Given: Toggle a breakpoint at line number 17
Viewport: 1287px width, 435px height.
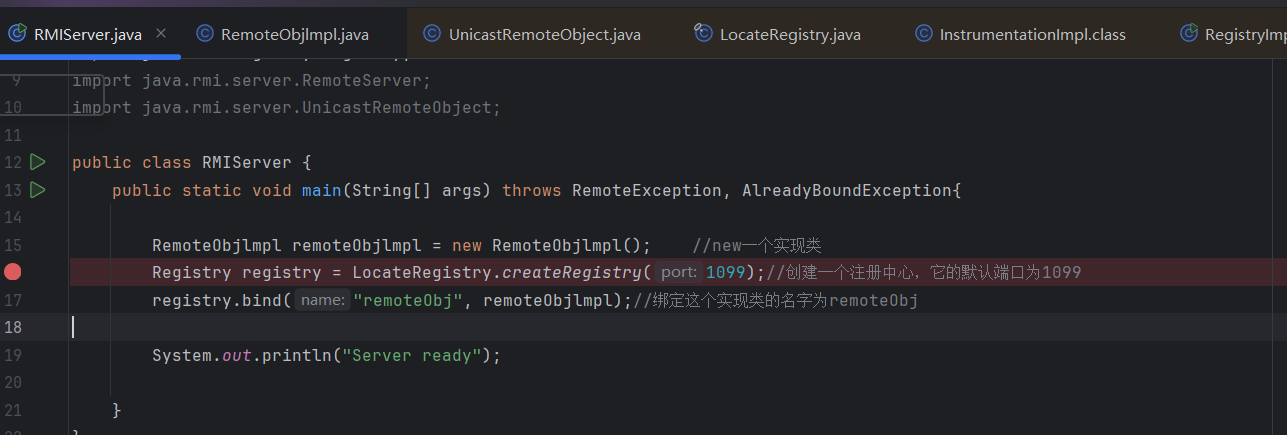Looking at the screenshot, I should [13, 300].
